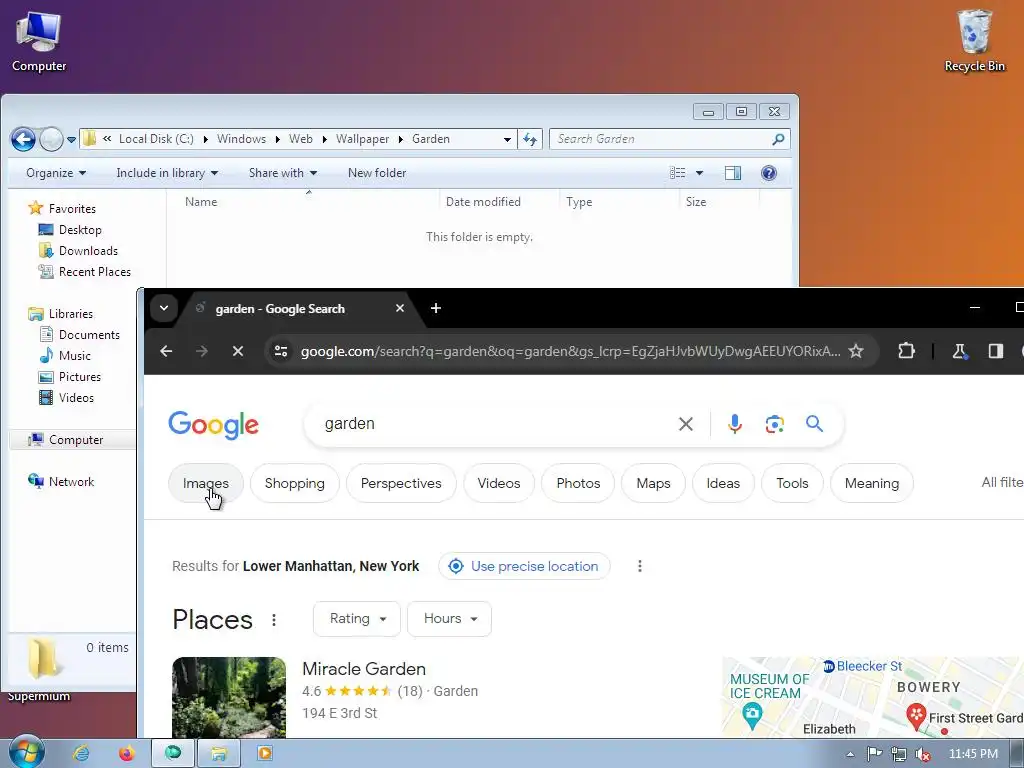Bookmark this page with star icon
1024x768 pixels.
click(856, 351)
